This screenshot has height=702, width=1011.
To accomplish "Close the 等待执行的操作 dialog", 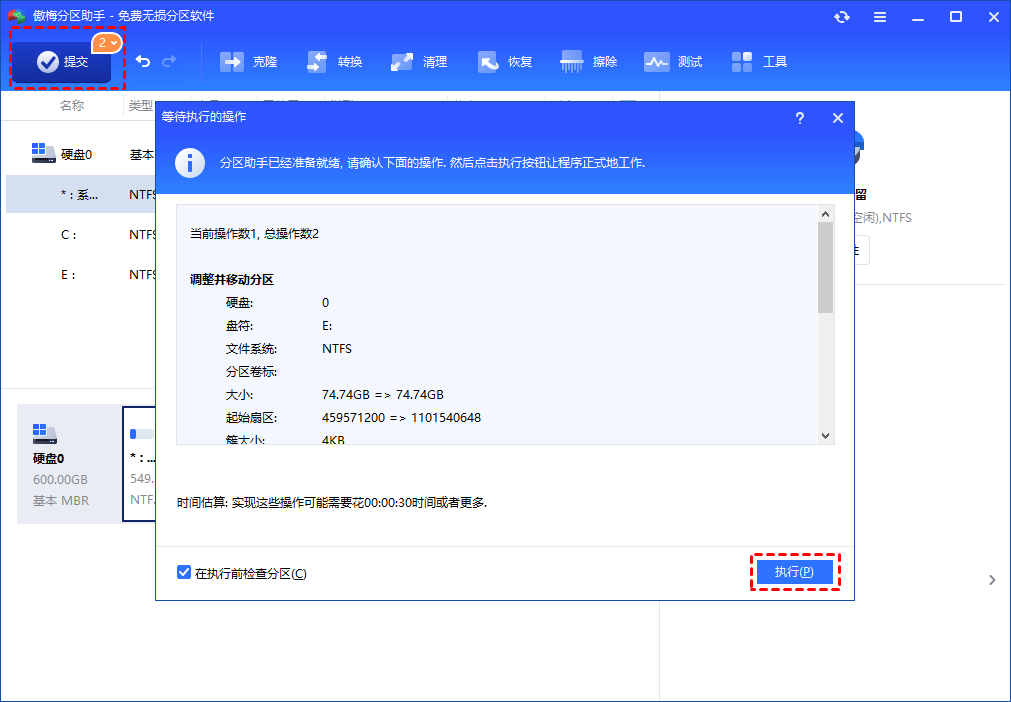I will click(838, 118).
